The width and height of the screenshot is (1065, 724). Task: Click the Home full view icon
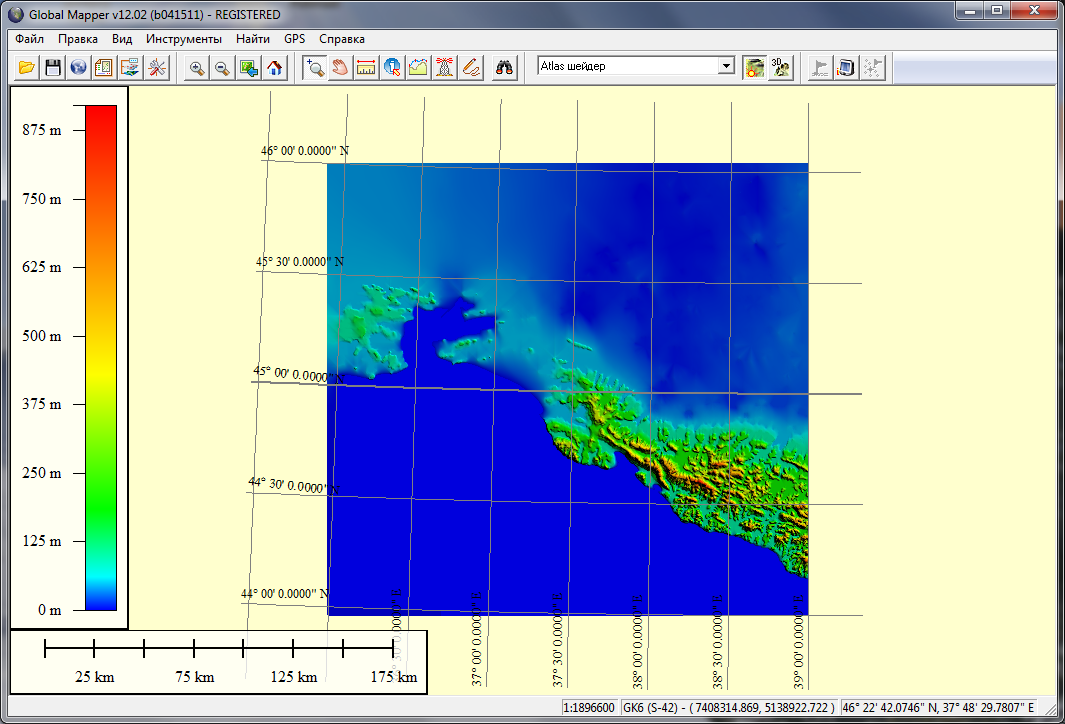pyautogui.click(x=275, y=68)
